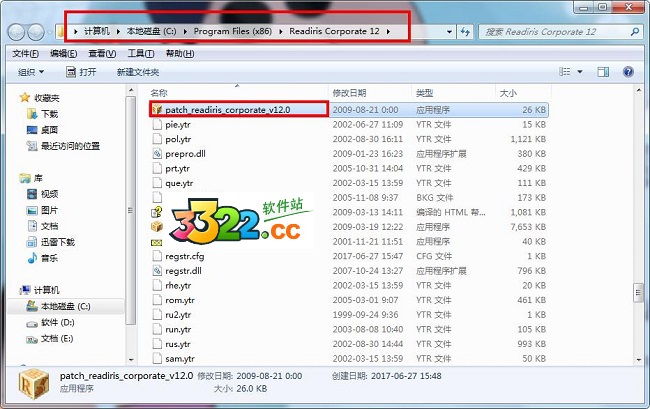Select the run.ytr file name
The width and height of the screenshot is (650, 409).
pyautogui.click(x=178, y=329)
